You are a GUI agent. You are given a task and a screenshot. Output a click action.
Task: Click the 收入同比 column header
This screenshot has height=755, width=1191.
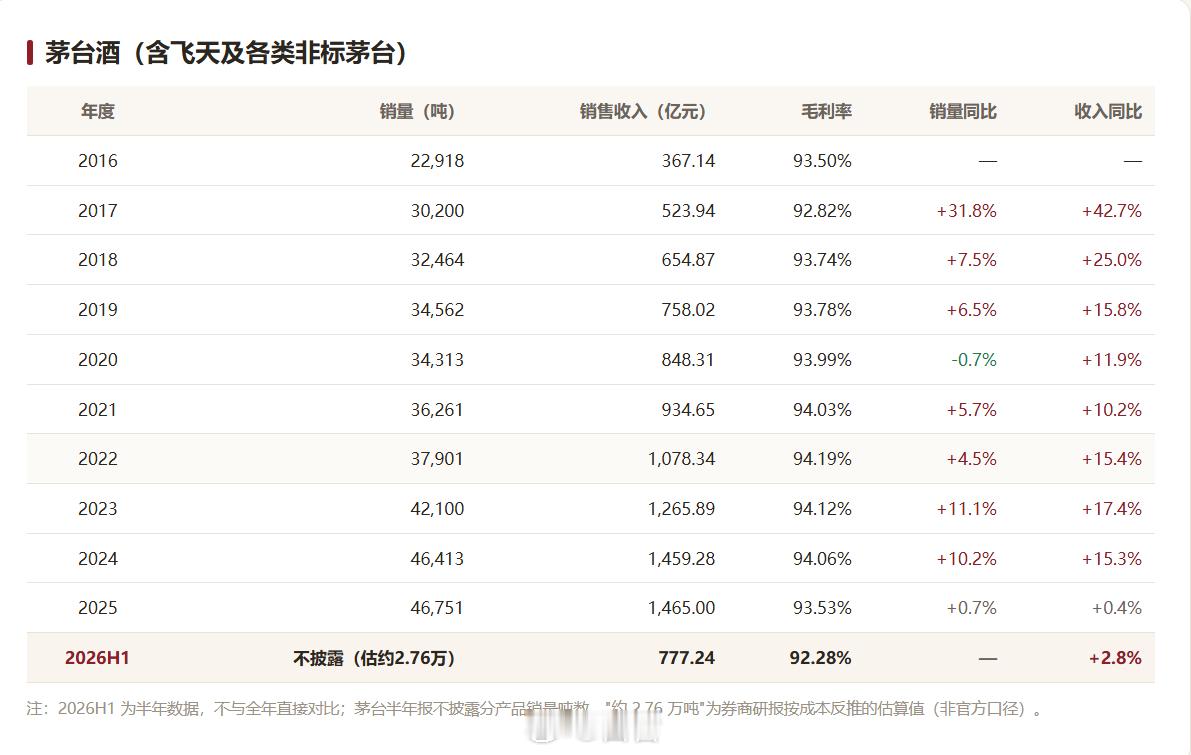coord(1107,112)
